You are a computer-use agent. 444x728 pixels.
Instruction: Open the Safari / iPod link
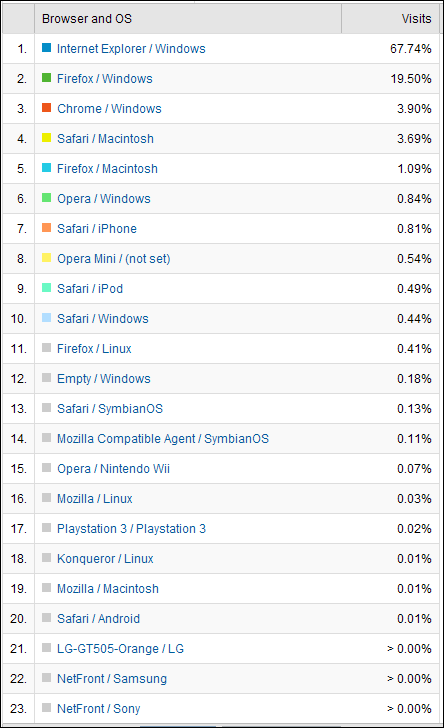click(90, 289)
